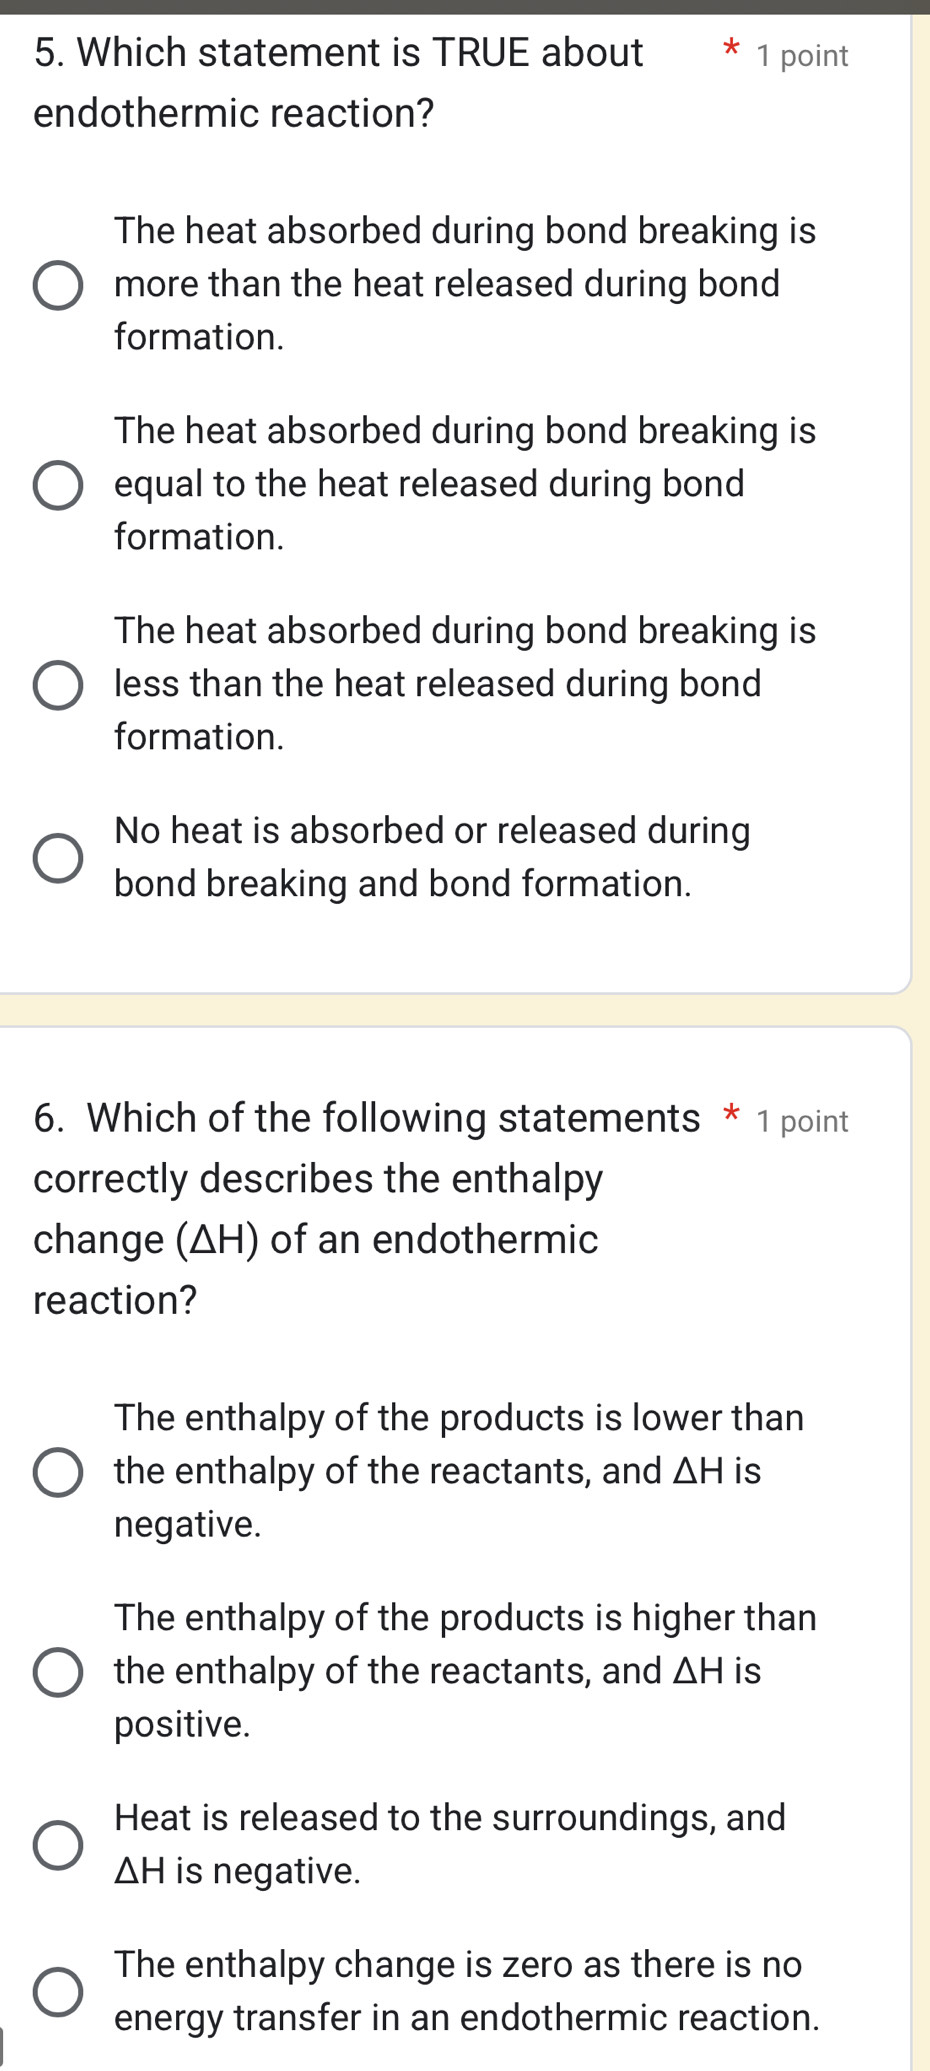Select 'No heat is absorbed or released' option
This screenshot has height=2071, width=930.
pyautogui.click(x=57, y=857)
